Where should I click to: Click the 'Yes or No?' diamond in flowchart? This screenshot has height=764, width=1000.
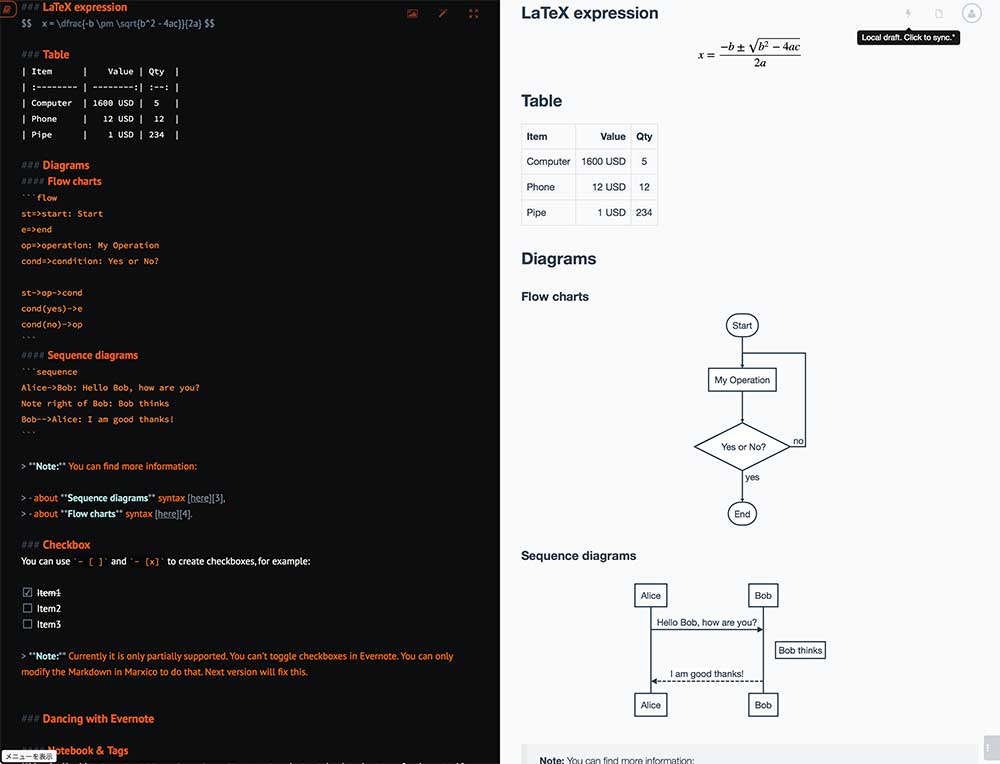742,447
